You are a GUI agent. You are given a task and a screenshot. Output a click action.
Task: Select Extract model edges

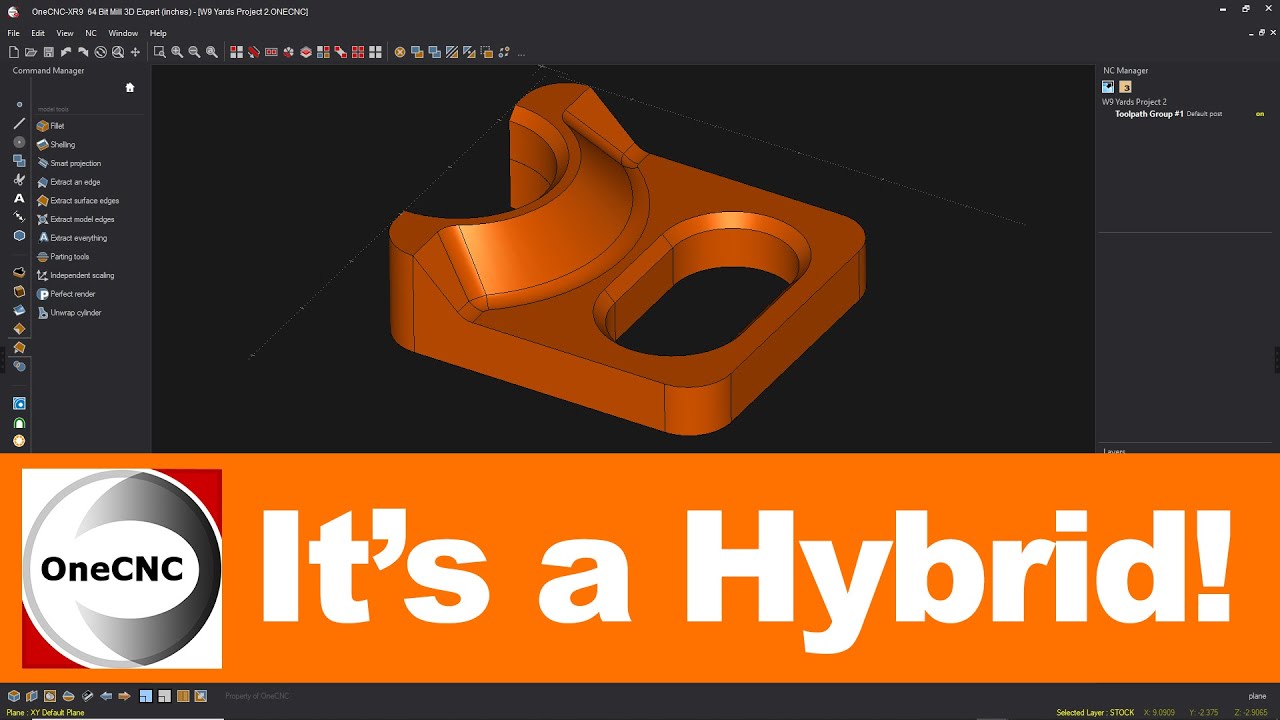(x=76, y=219)
